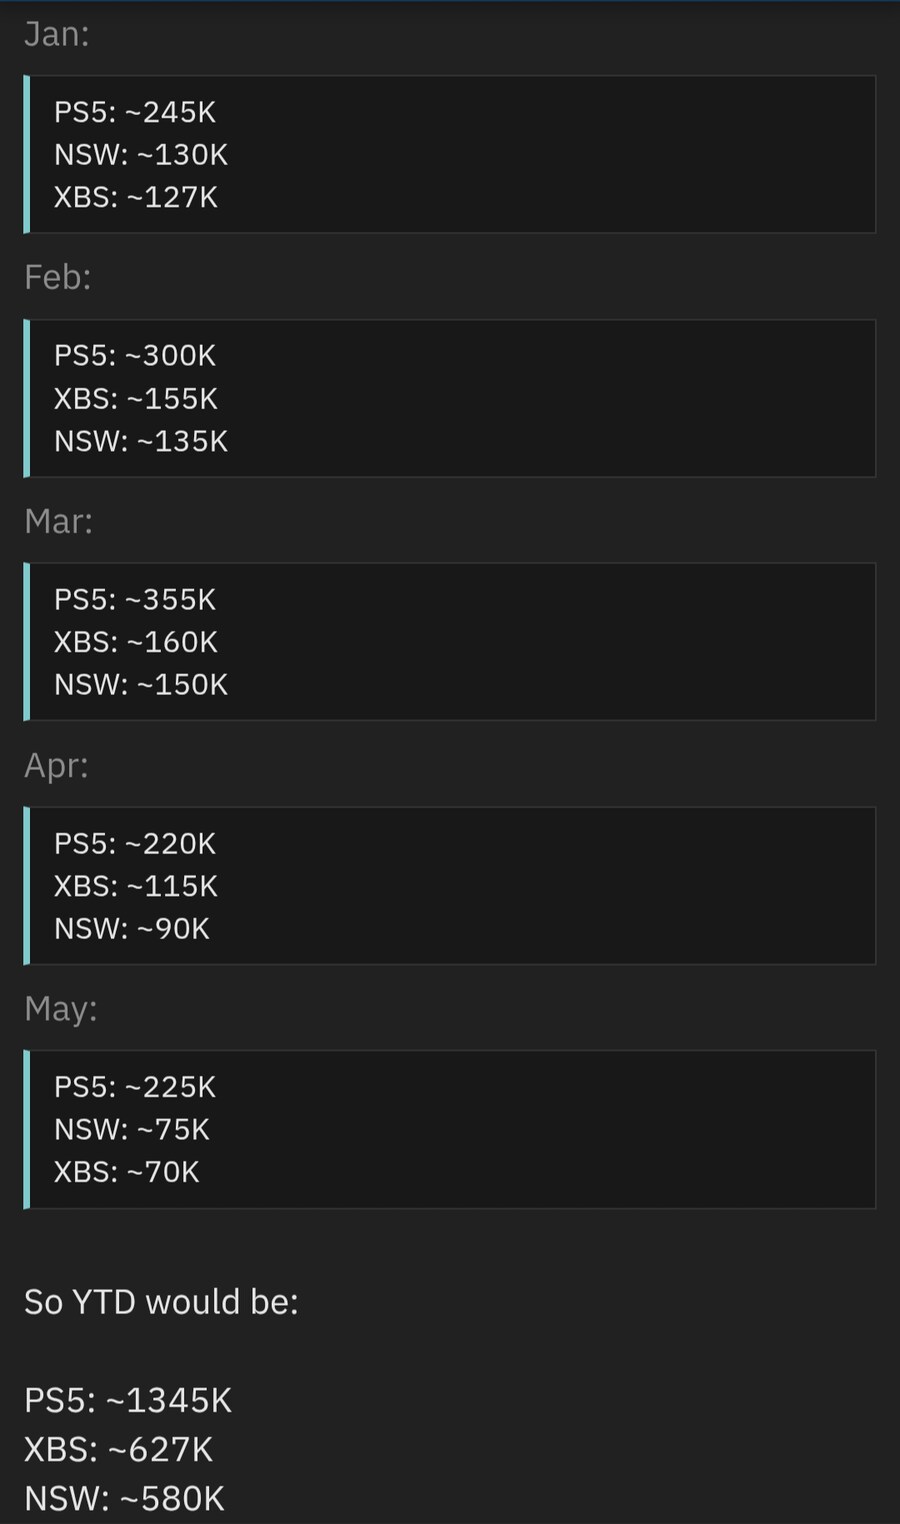Click XBS ~70K entry in May block
Screen dimensions: 900x1524
[127, 1171]
